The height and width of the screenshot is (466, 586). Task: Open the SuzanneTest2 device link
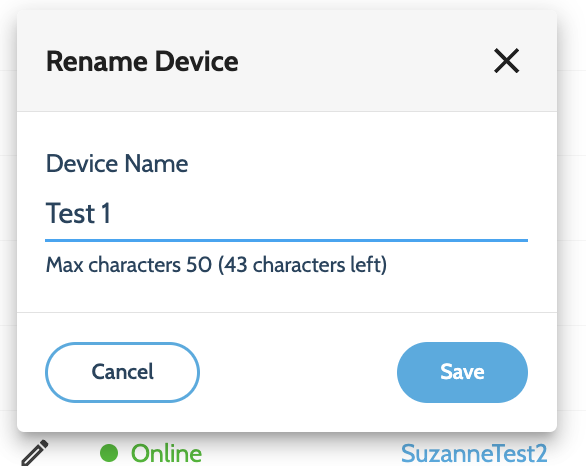coord(474,453)
